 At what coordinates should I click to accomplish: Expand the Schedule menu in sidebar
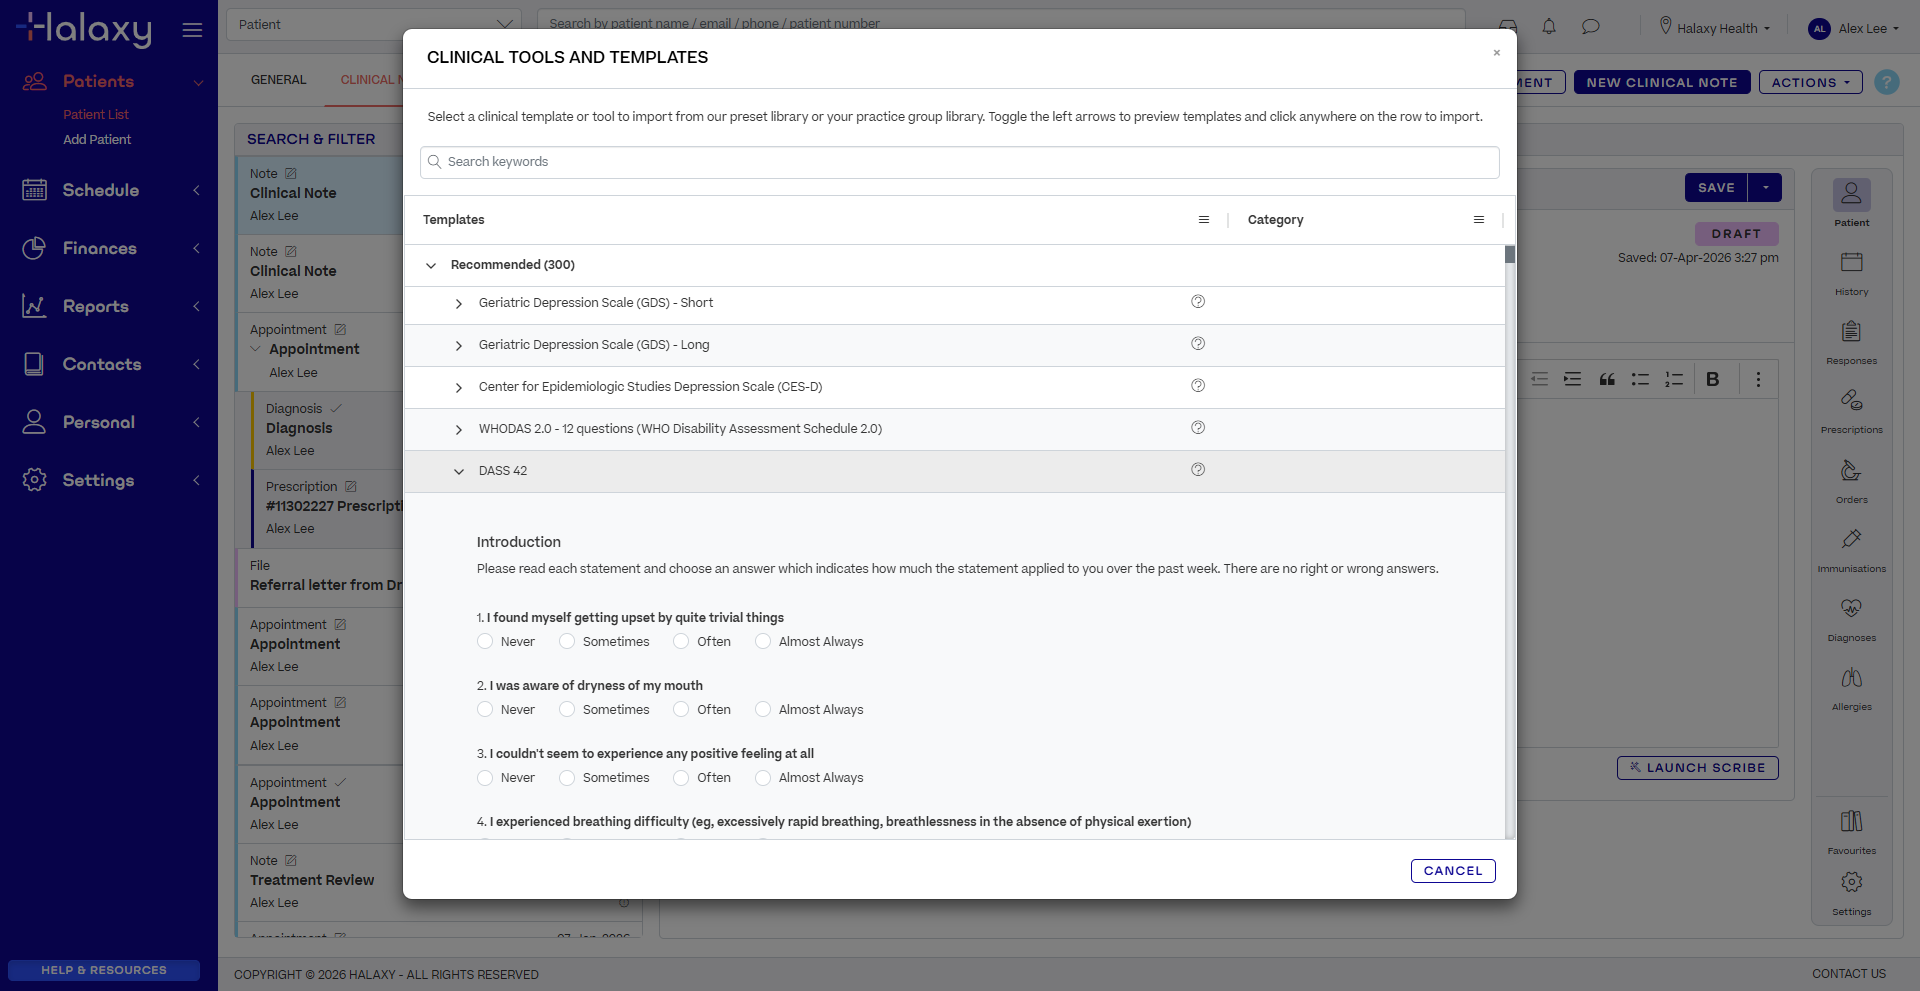[x=109, y=190]
